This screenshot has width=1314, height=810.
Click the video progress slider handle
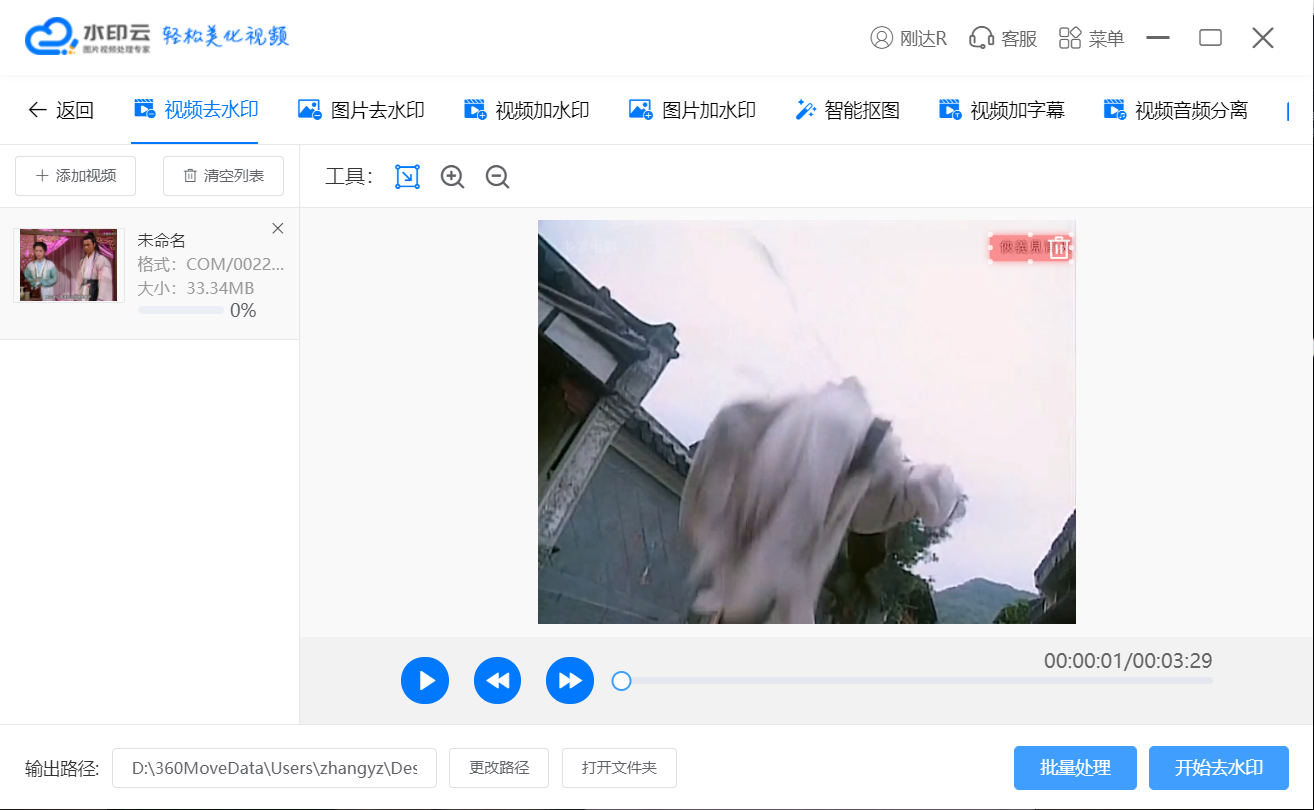(x=621, y=681)
